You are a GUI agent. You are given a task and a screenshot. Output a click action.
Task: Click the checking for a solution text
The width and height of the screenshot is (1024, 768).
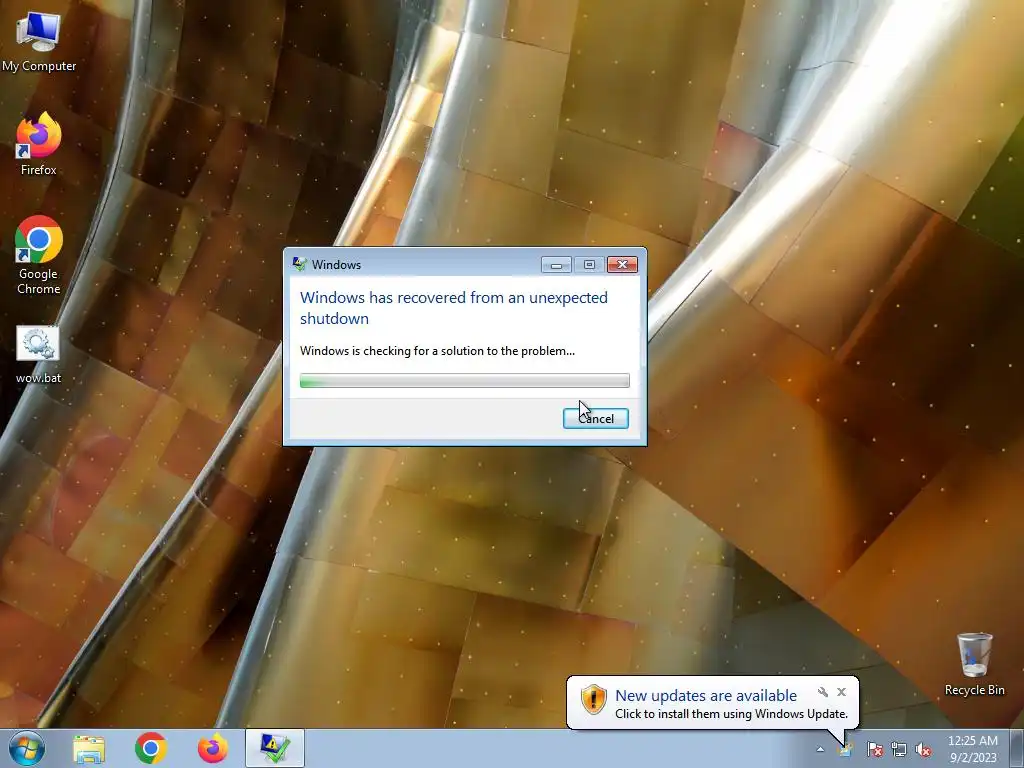point(437,351)
